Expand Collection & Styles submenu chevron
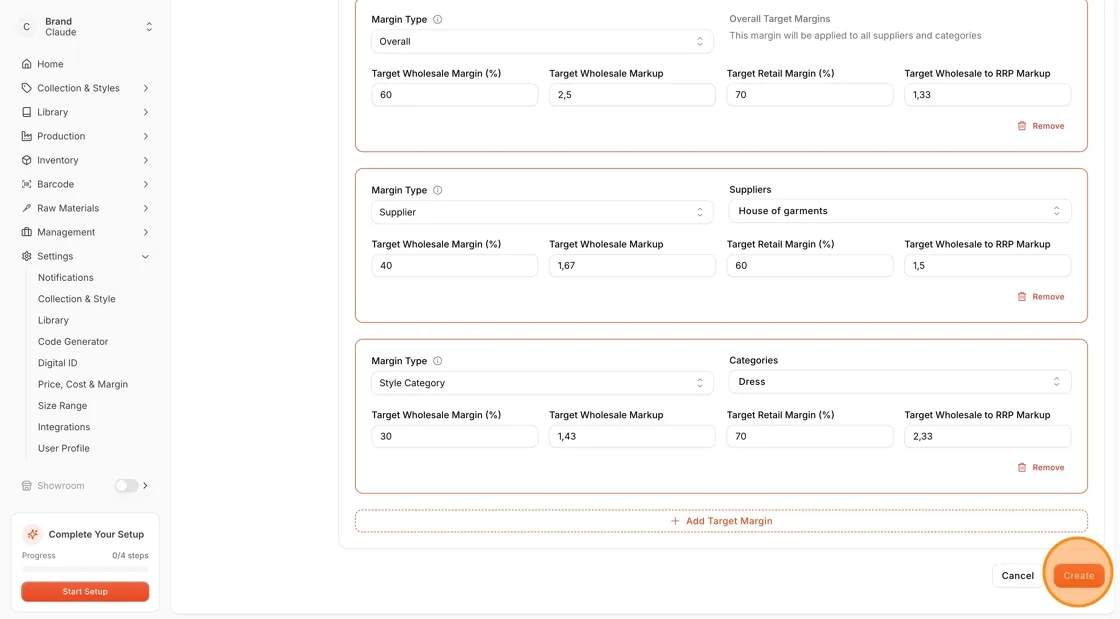Viewport: 1120px width, 619px height. pos(146,88)
